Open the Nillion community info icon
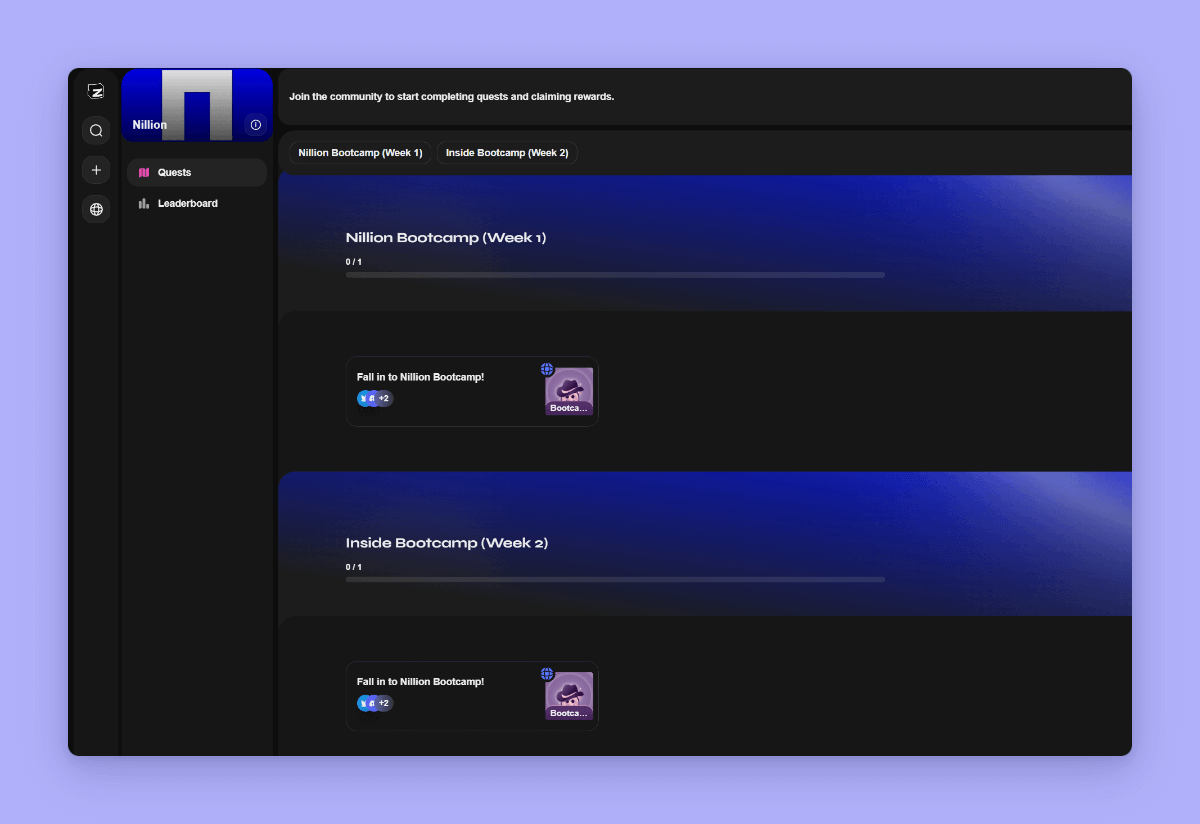 point(256,125)
